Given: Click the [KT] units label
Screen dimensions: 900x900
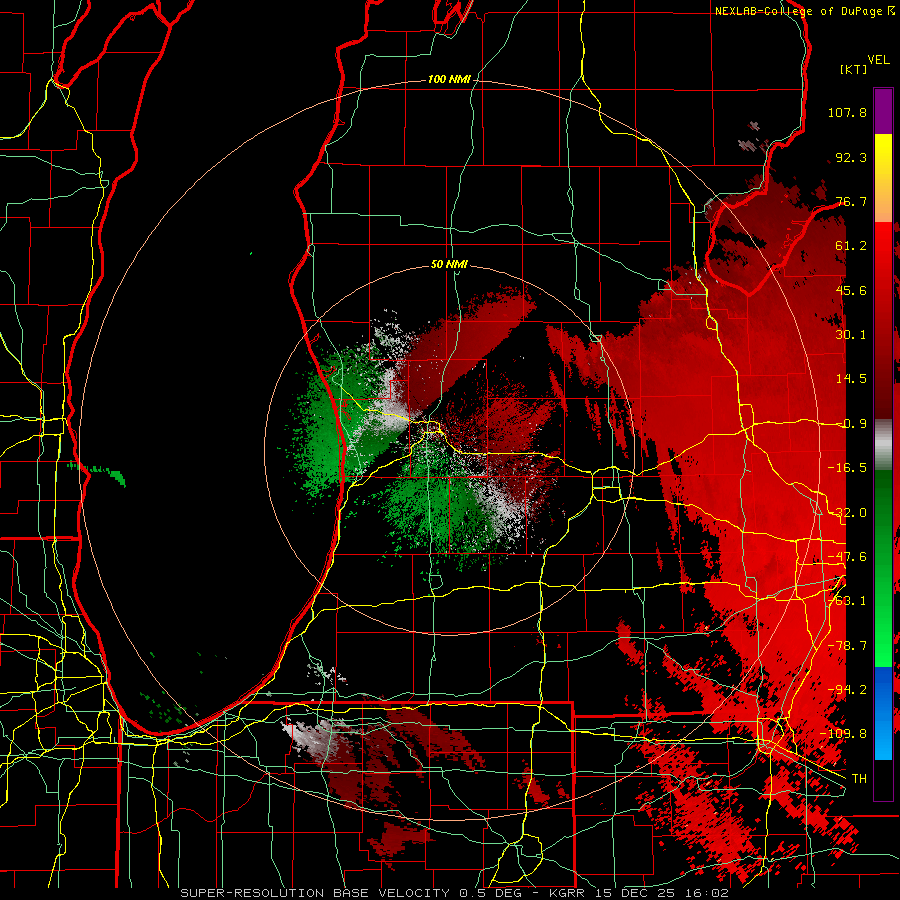Looking at the screenshot, I should pos(854,69).
